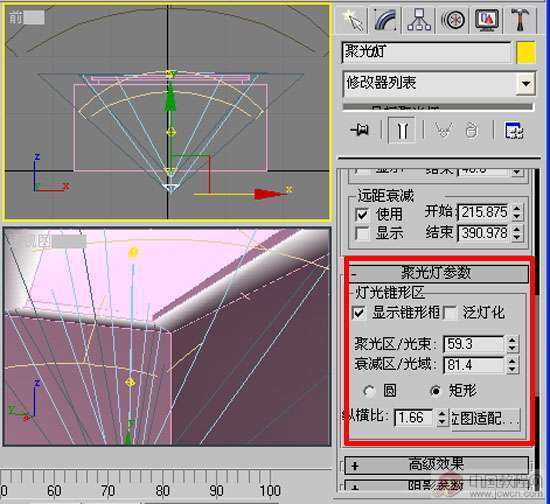Click Make Unique icon
The image size is (550, 504).
442,130
